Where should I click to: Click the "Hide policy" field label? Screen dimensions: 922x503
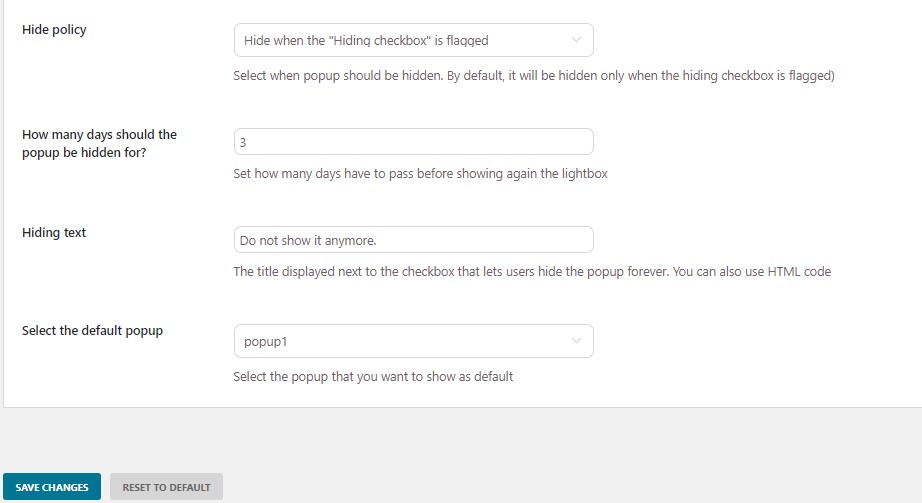click(54, 29)
